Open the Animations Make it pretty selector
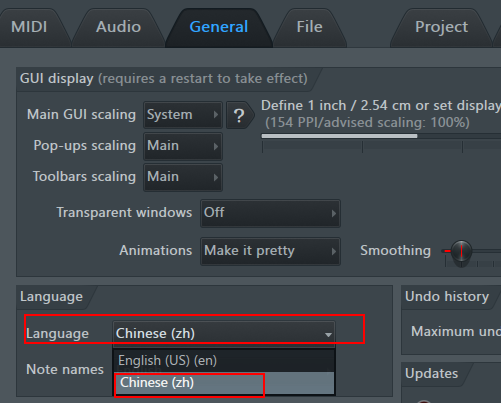The image size is (501, 403). pyautogui.click(x=270, y=251)
